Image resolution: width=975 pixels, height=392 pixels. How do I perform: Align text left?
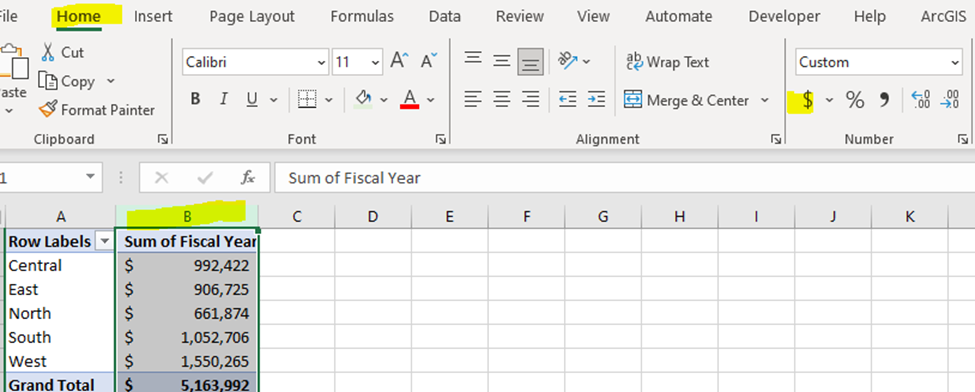(x=473, y=99)
